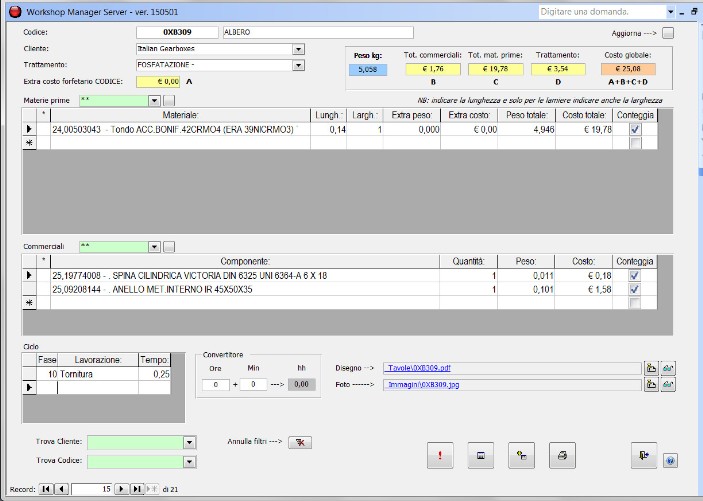Open help with the blue question icon
This screenshot has height=501, width=703.
click(x=670, y=461)
